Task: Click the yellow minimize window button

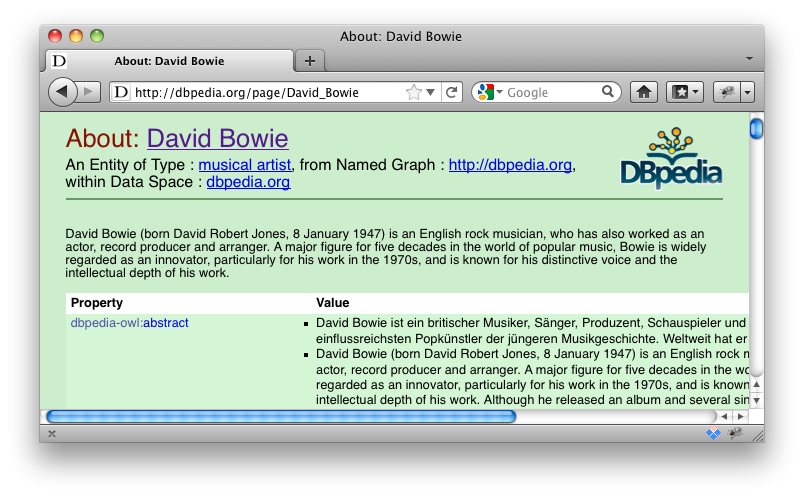Action: (x=76, y=36)
